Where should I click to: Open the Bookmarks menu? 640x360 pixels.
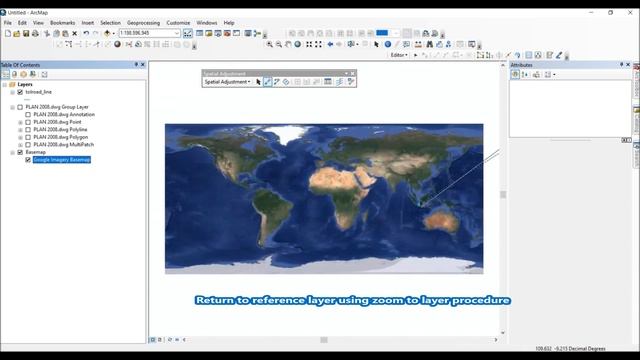coord(62,23)
